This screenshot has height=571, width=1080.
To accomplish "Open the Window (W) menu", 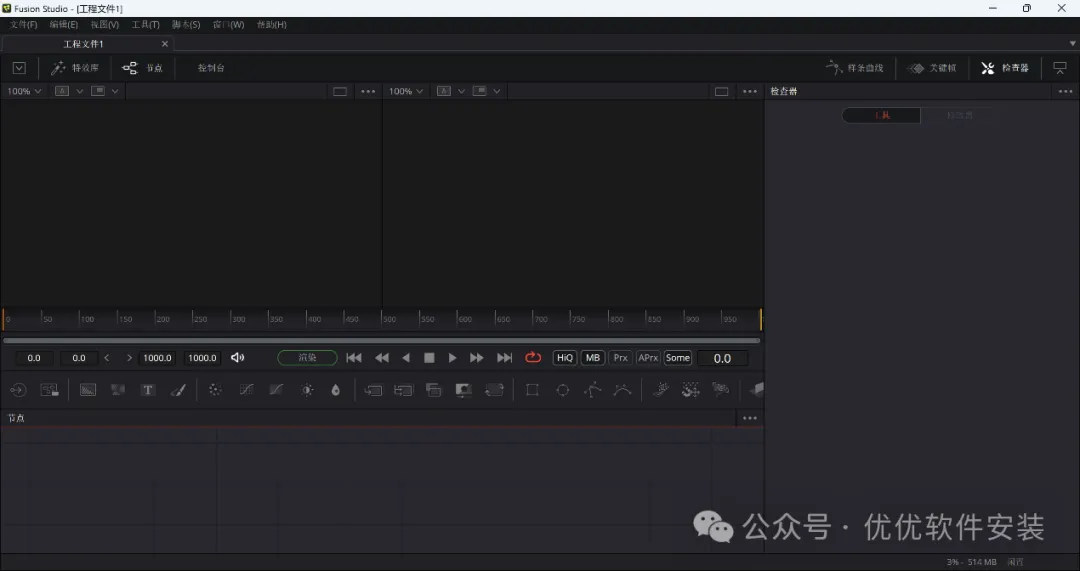I will [x=228, y=24].
